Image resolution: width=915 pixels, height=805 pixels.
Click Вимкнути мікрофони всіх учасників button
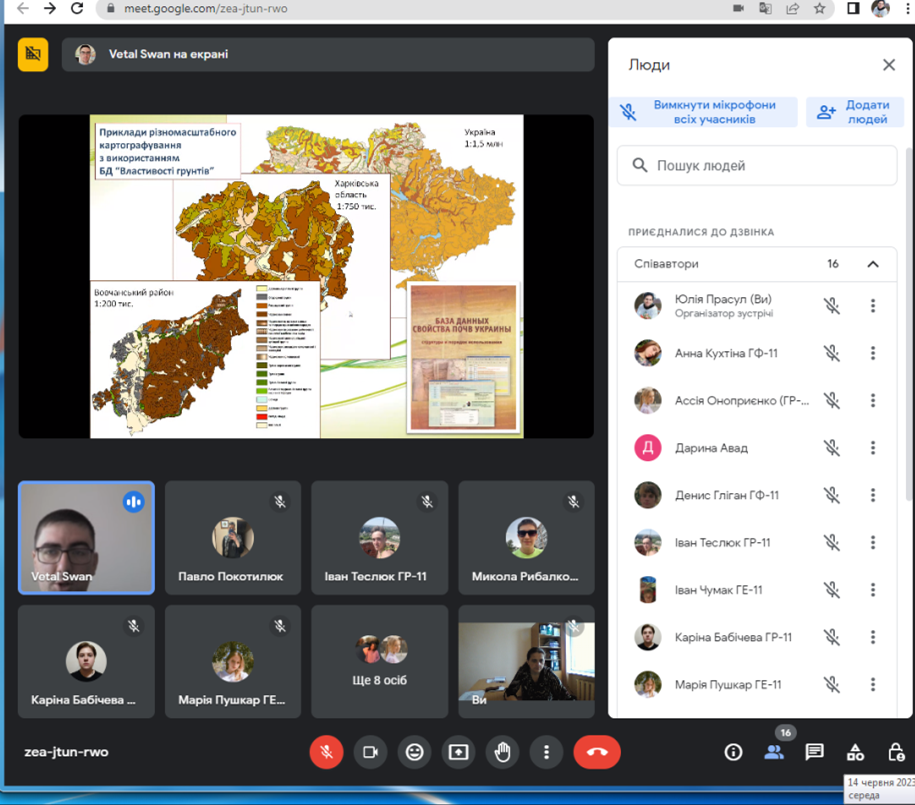click(x=707, y=112)
